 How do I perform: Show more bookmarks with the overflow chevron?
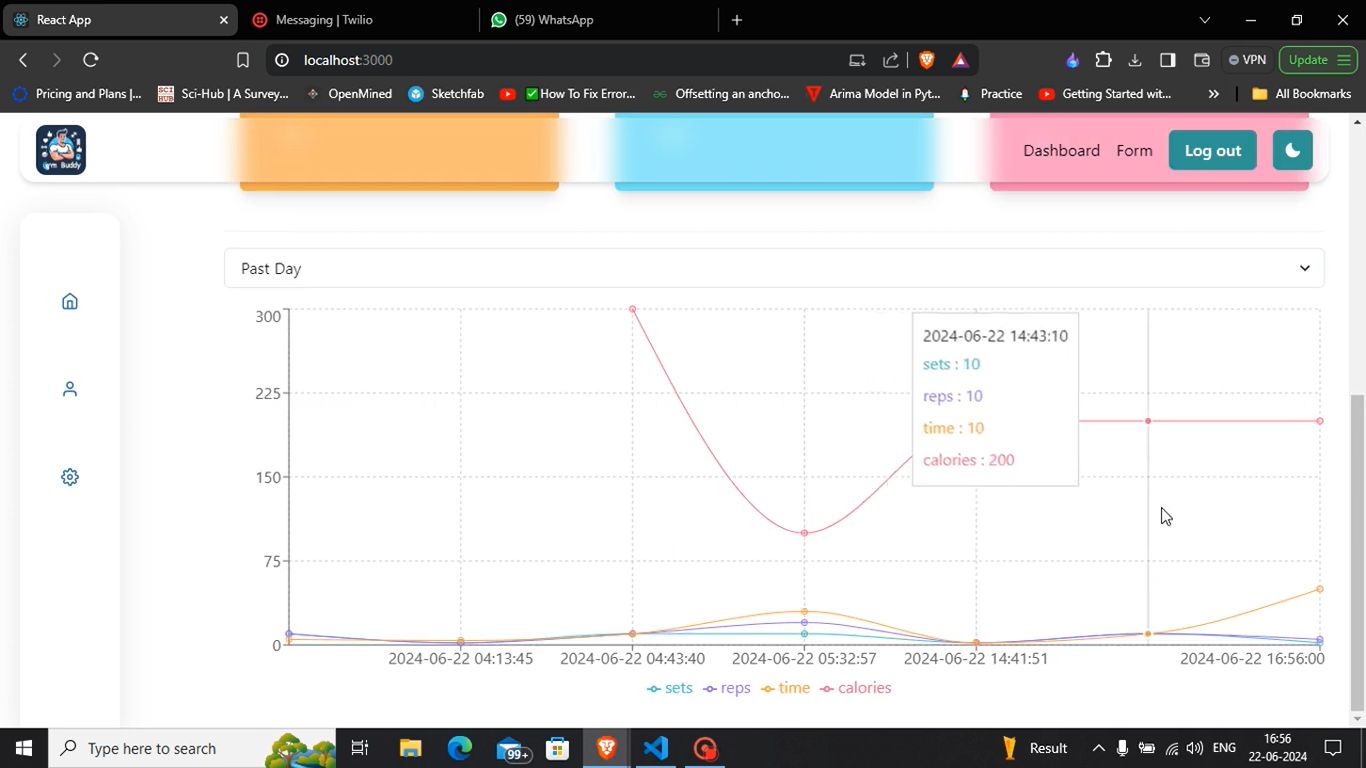pyautogui.click(x=1213, y=94)
